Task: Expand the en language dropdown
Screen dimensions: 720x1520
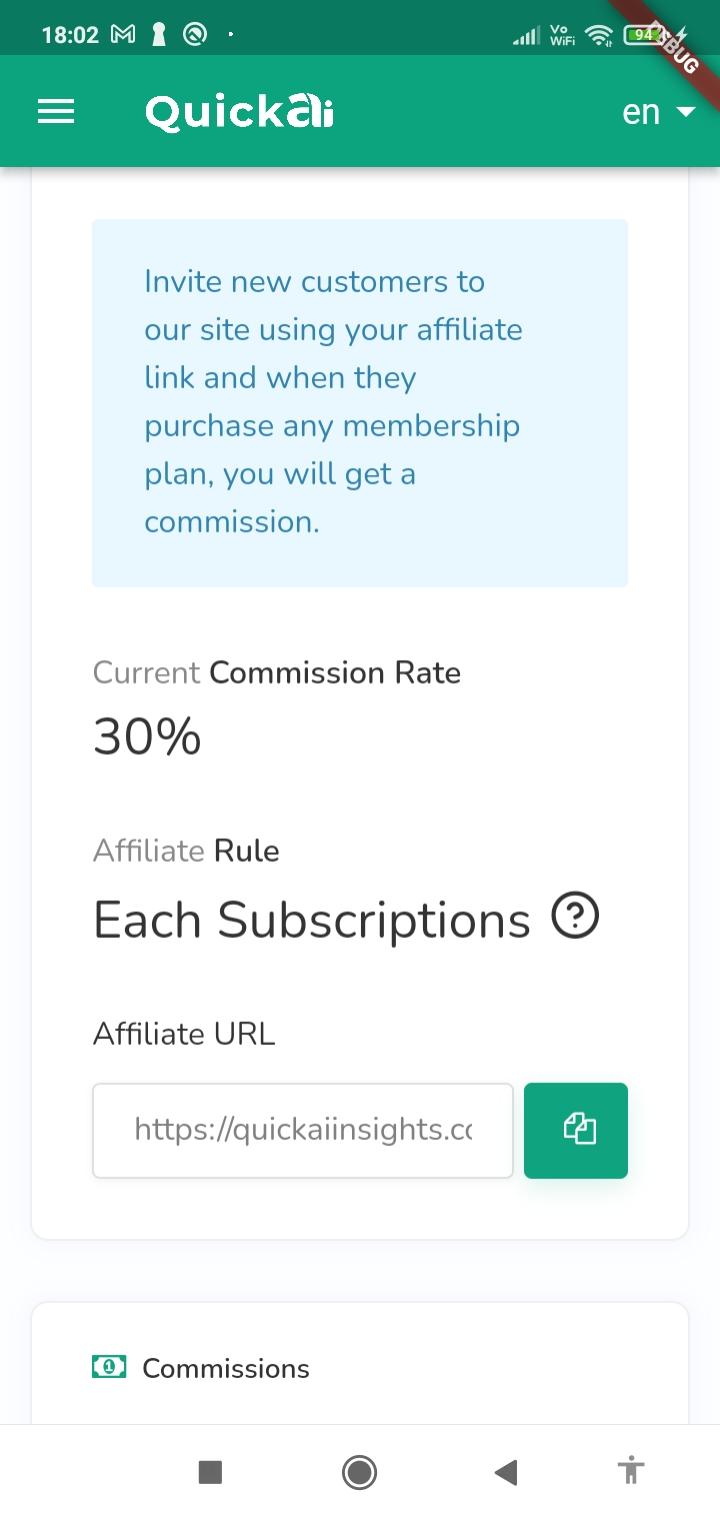Action: 658,112
